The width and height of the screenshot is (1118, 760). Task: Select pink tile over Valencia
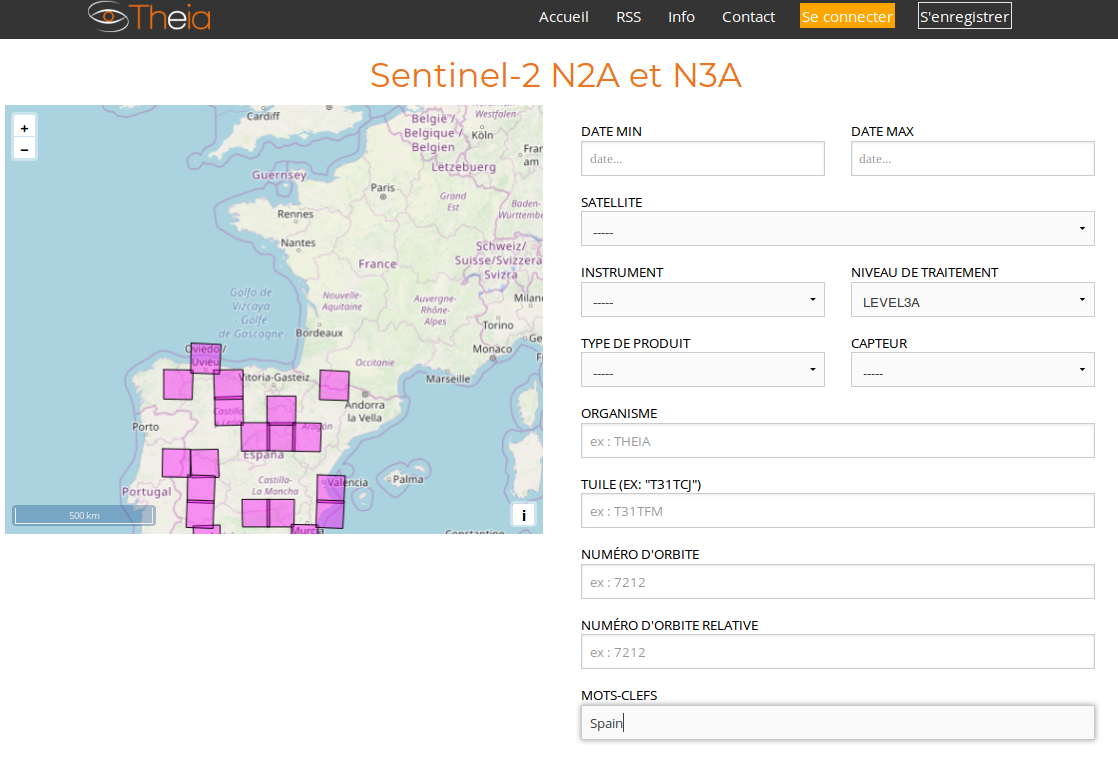[x=331, y=488]
